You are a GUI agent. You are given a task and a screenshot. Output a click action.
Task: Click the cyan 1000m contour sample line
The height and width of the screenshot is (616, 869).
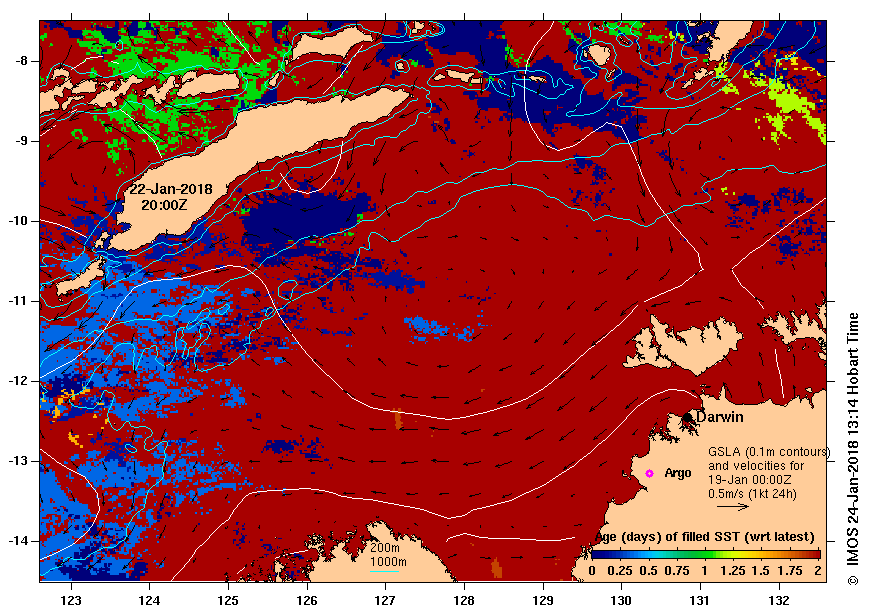coord(385,571)
